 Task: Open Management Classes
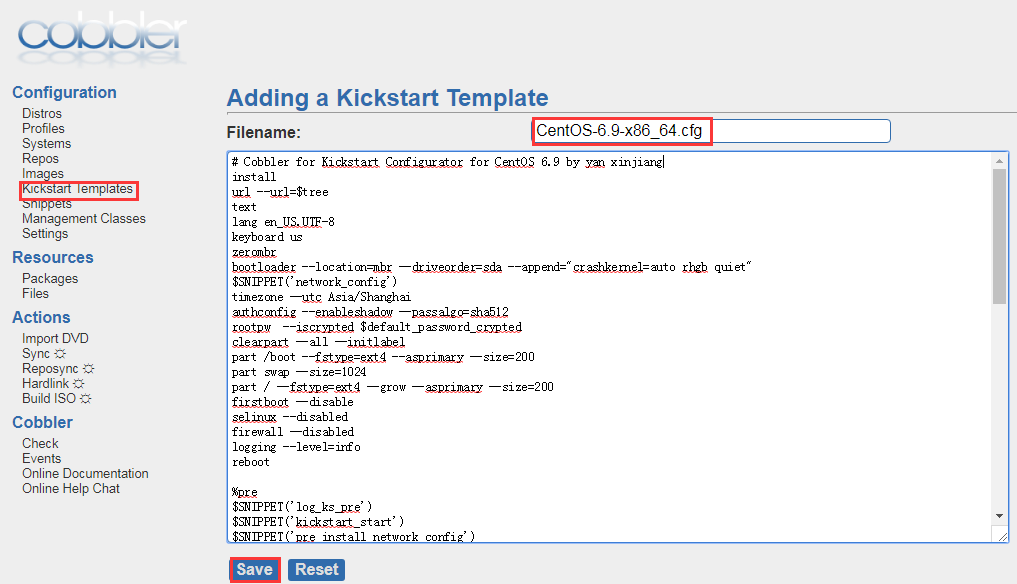tap(84, 219)
